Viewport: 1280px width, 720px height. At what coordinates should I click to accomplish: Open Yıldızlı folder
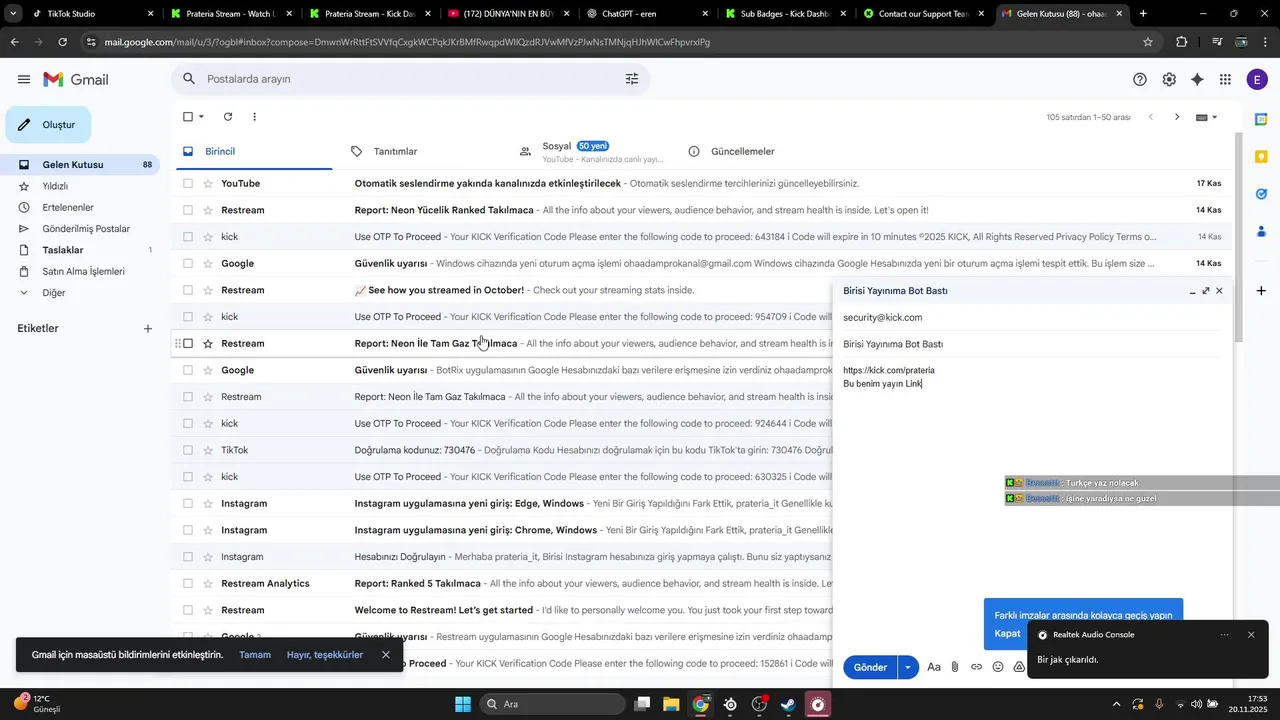pyautogui.click(x=80, y=186)
